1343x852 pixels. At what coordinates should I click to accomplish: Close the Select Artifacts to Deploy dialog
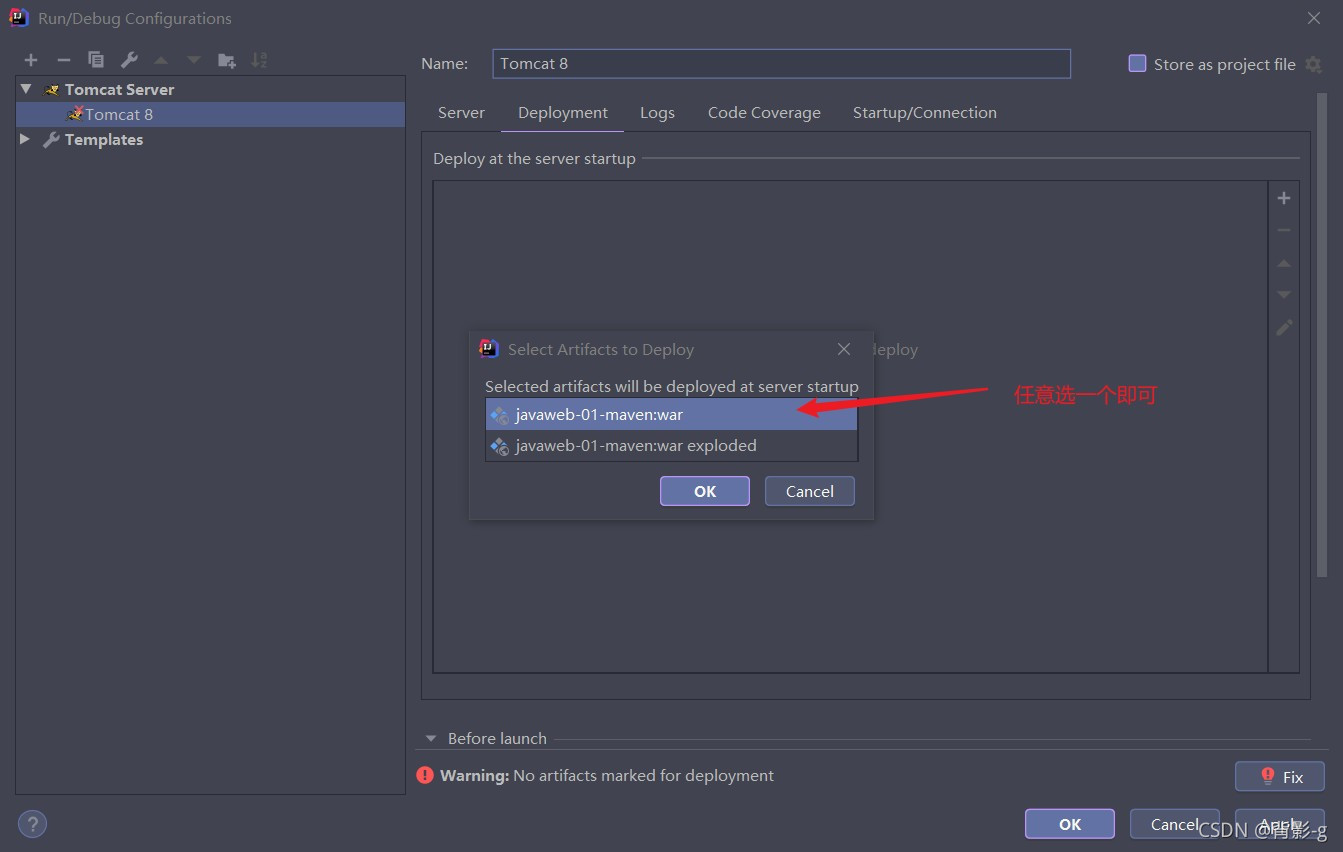coord(844,349)
